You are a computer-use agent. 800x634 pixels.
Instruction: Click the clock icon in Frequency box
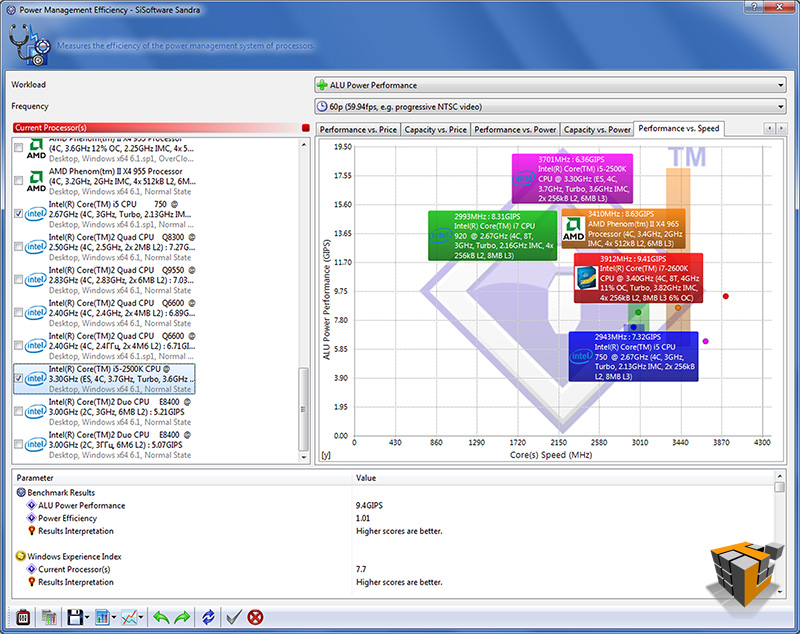[322, 106]
